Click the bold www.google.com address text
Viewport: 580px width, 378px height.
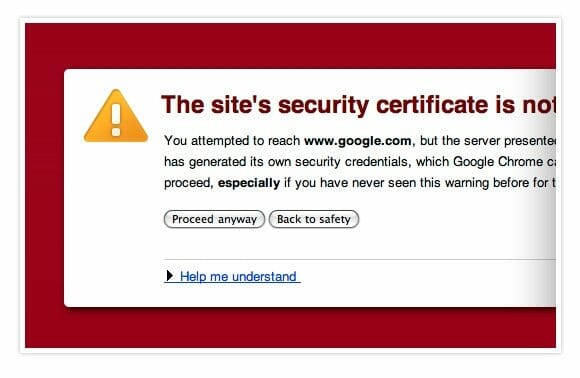(x=357, y=141)
